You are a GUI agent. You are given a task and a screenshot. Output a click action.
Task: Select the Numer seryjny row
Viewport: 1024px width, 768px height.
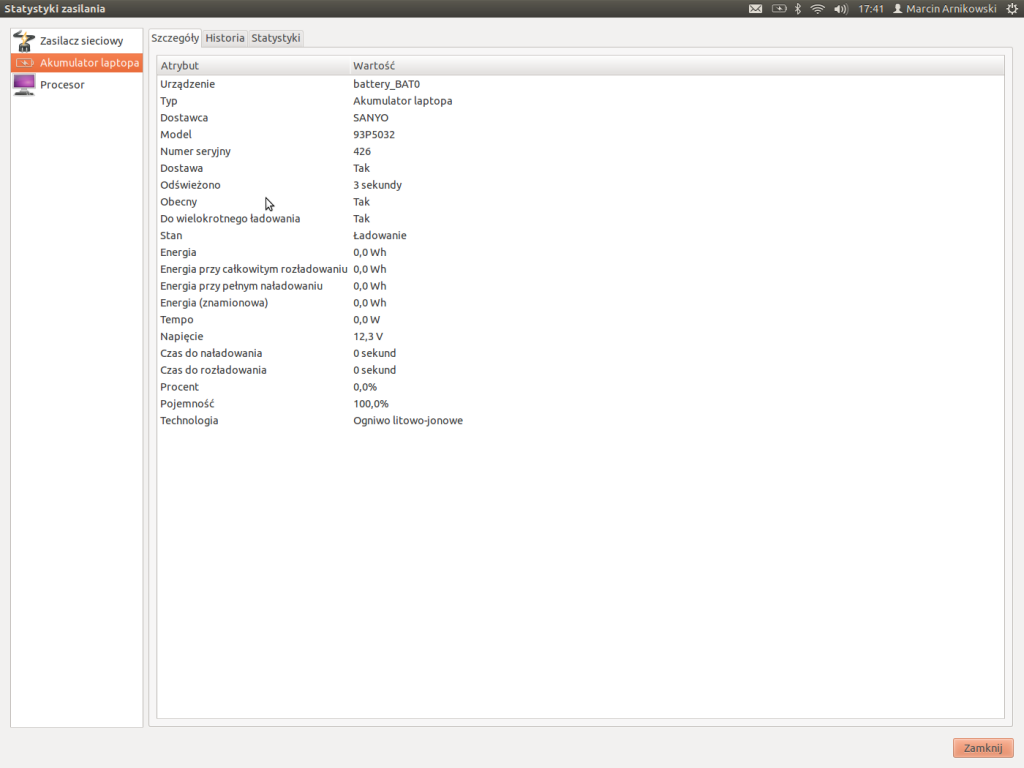tap(580, 151)
